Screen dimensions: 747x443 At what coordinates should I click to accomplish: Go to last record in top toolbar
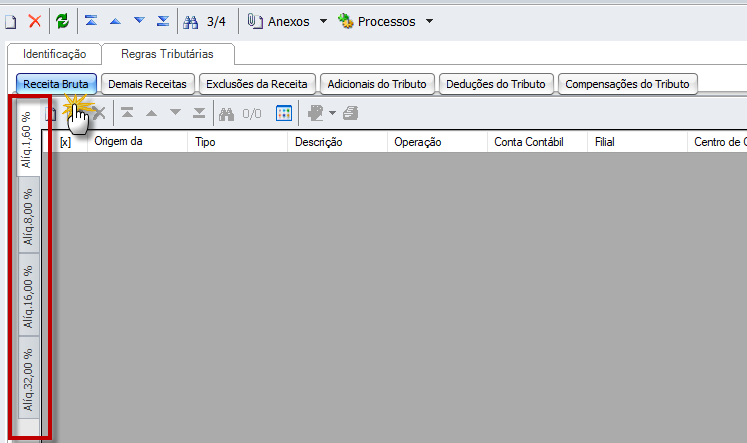coord(163,20)
